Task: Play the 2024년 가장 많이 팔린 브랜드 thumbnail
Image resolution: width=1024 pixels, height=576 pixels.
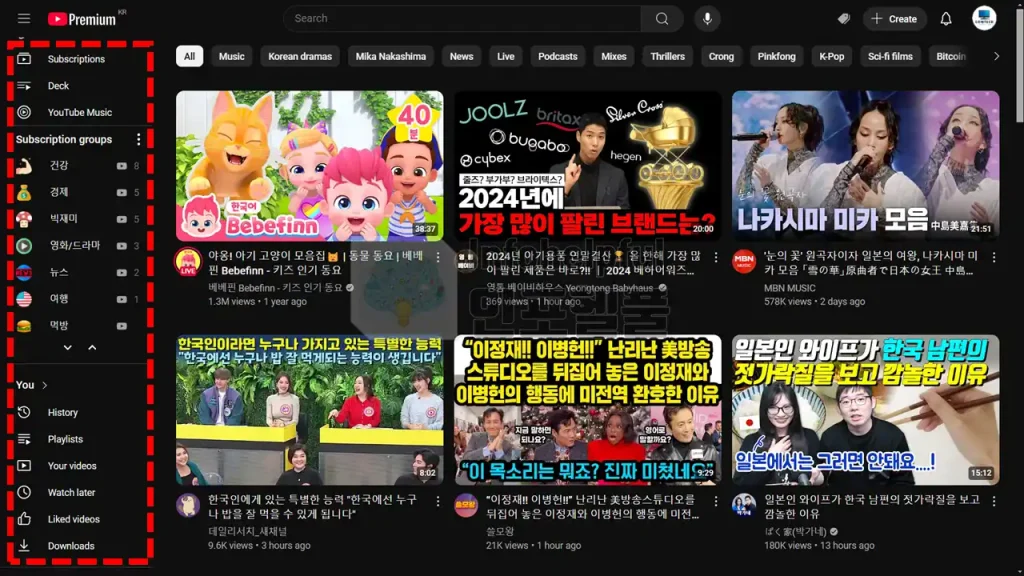Action: tap(588, 166)
